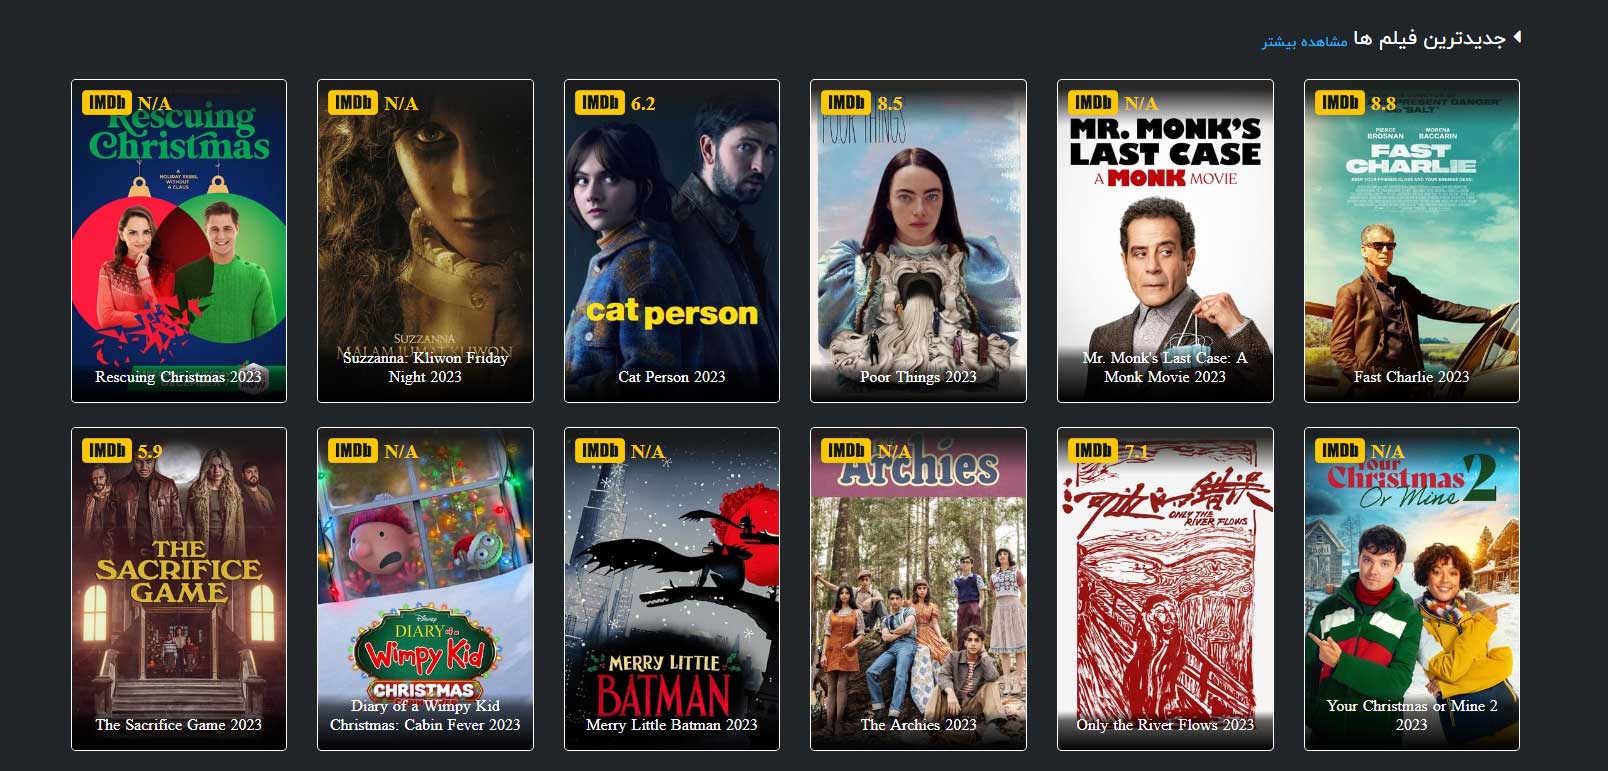The height and width of the screenshot is (771, 1608).
Task: Select Your Christmas or Mine 2 poster
Action: [x=1411, y=589]
